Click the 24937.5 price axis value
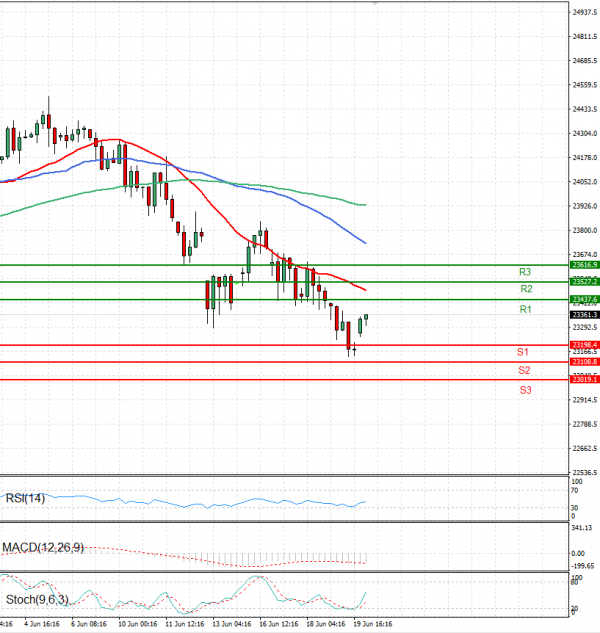The width and height of the screenshot is (600, 633). pos(585,13)
